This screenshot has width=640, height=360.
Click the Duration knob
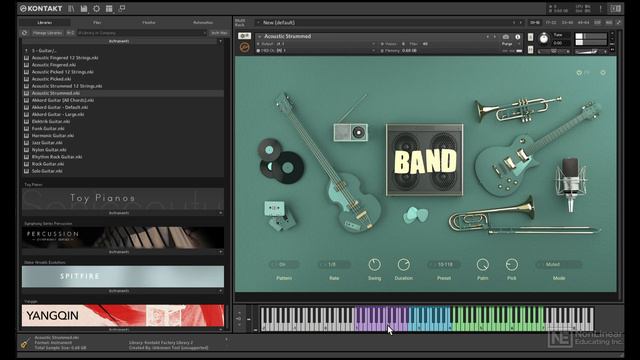(x=403, y=264)
